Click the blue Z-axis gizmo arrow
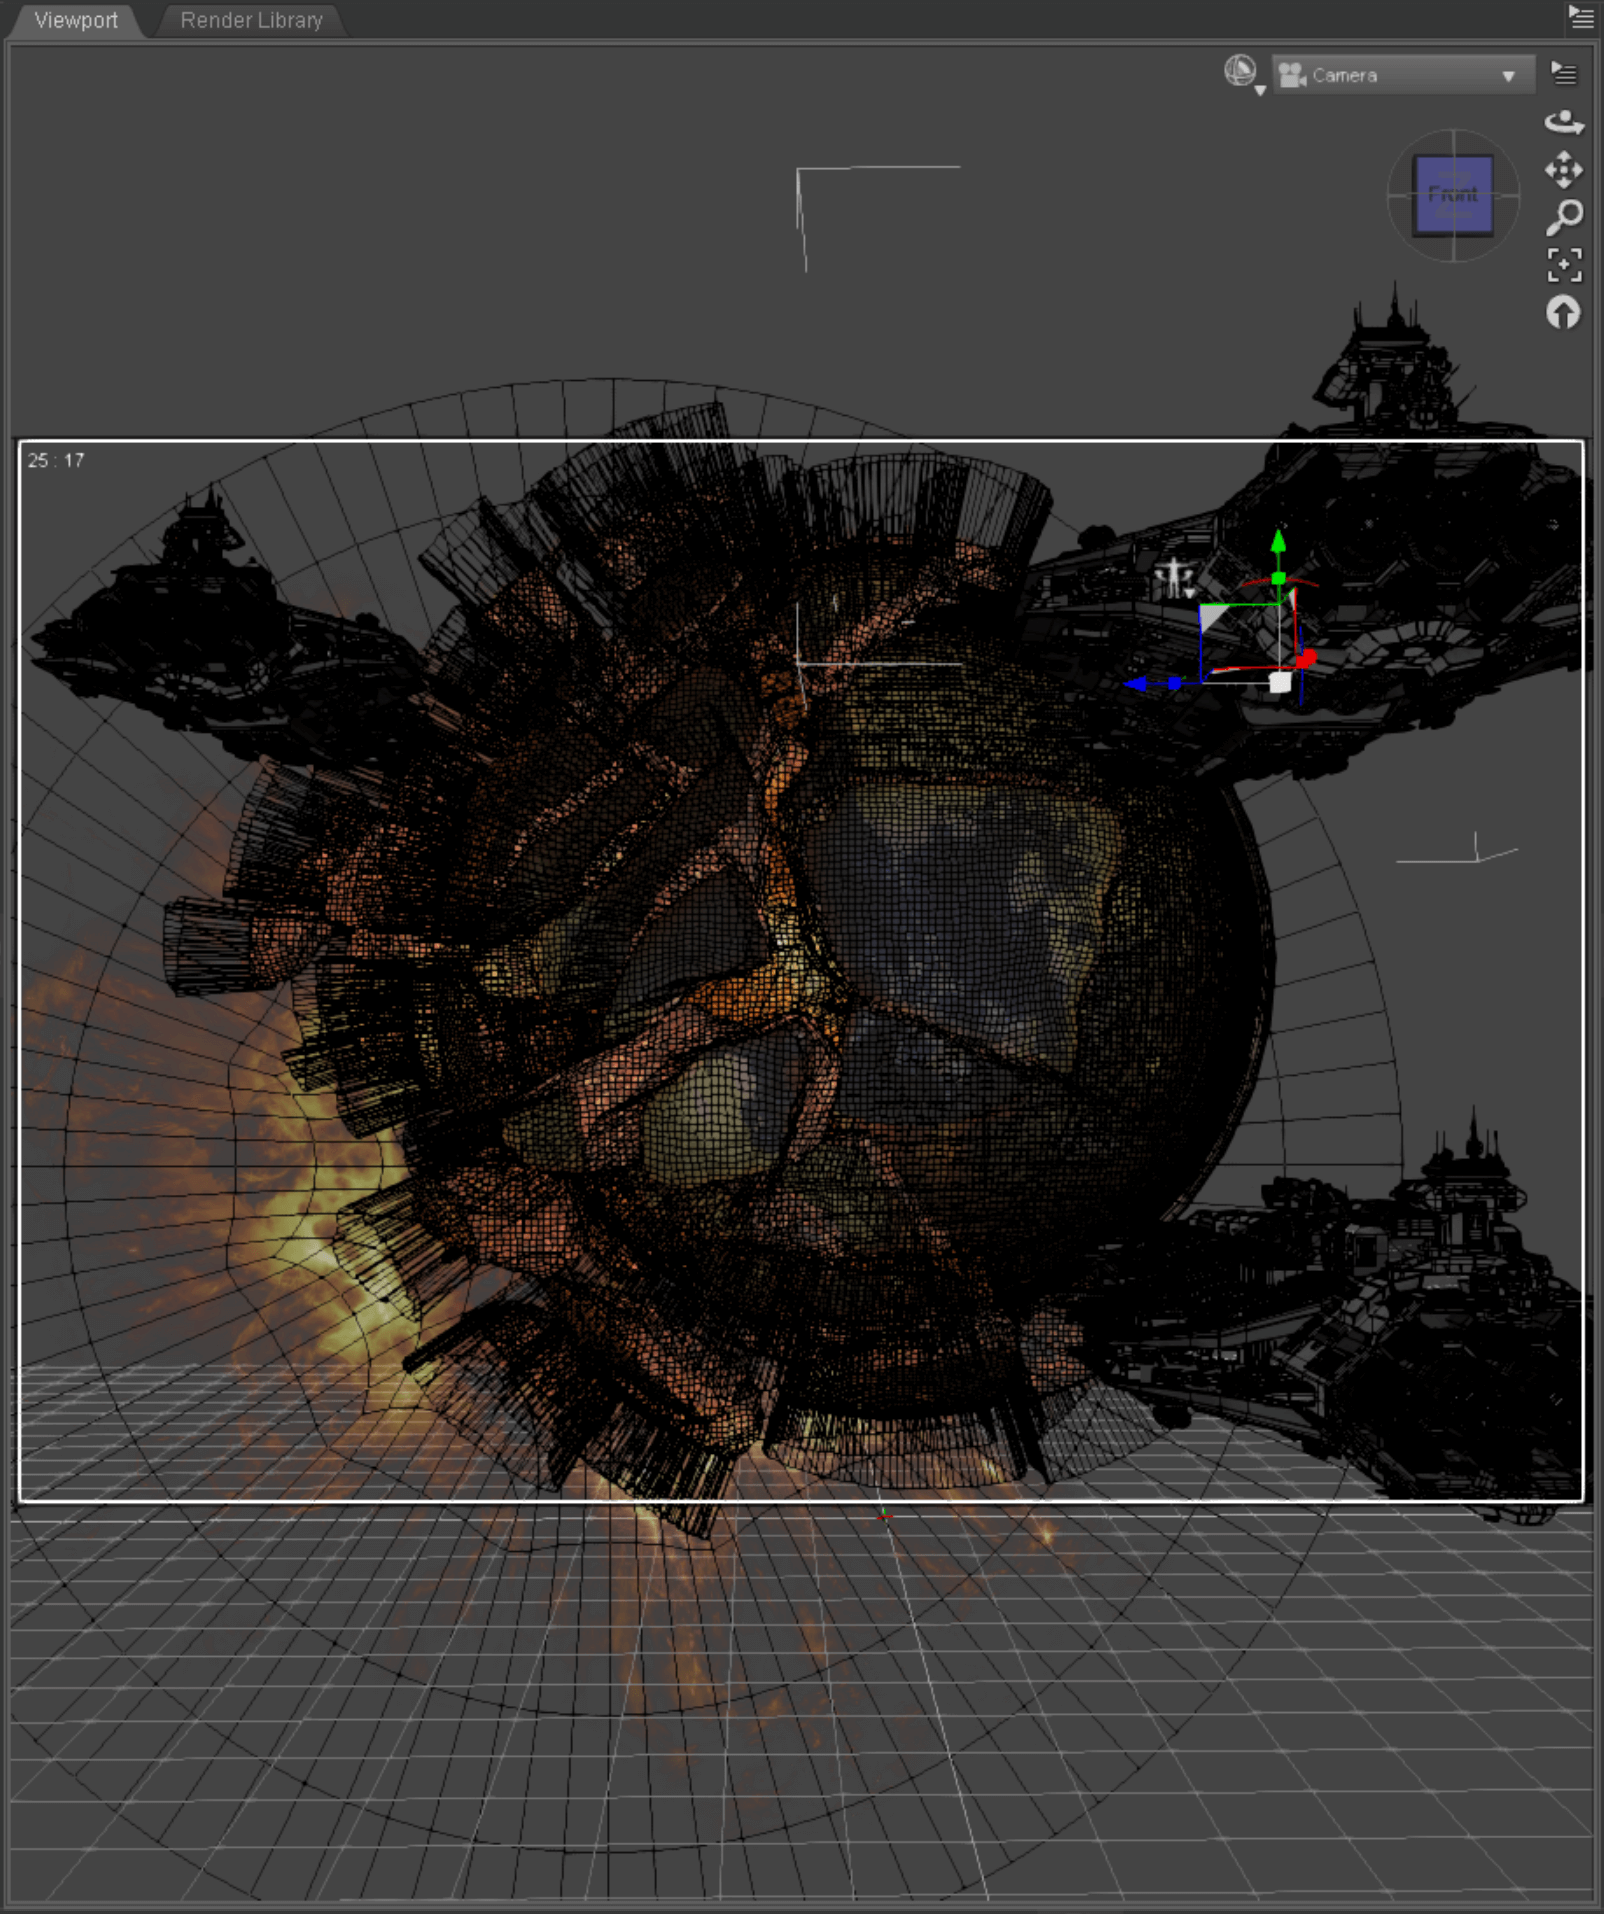Viewport: 1604px width, 1914px height. 1137,684
